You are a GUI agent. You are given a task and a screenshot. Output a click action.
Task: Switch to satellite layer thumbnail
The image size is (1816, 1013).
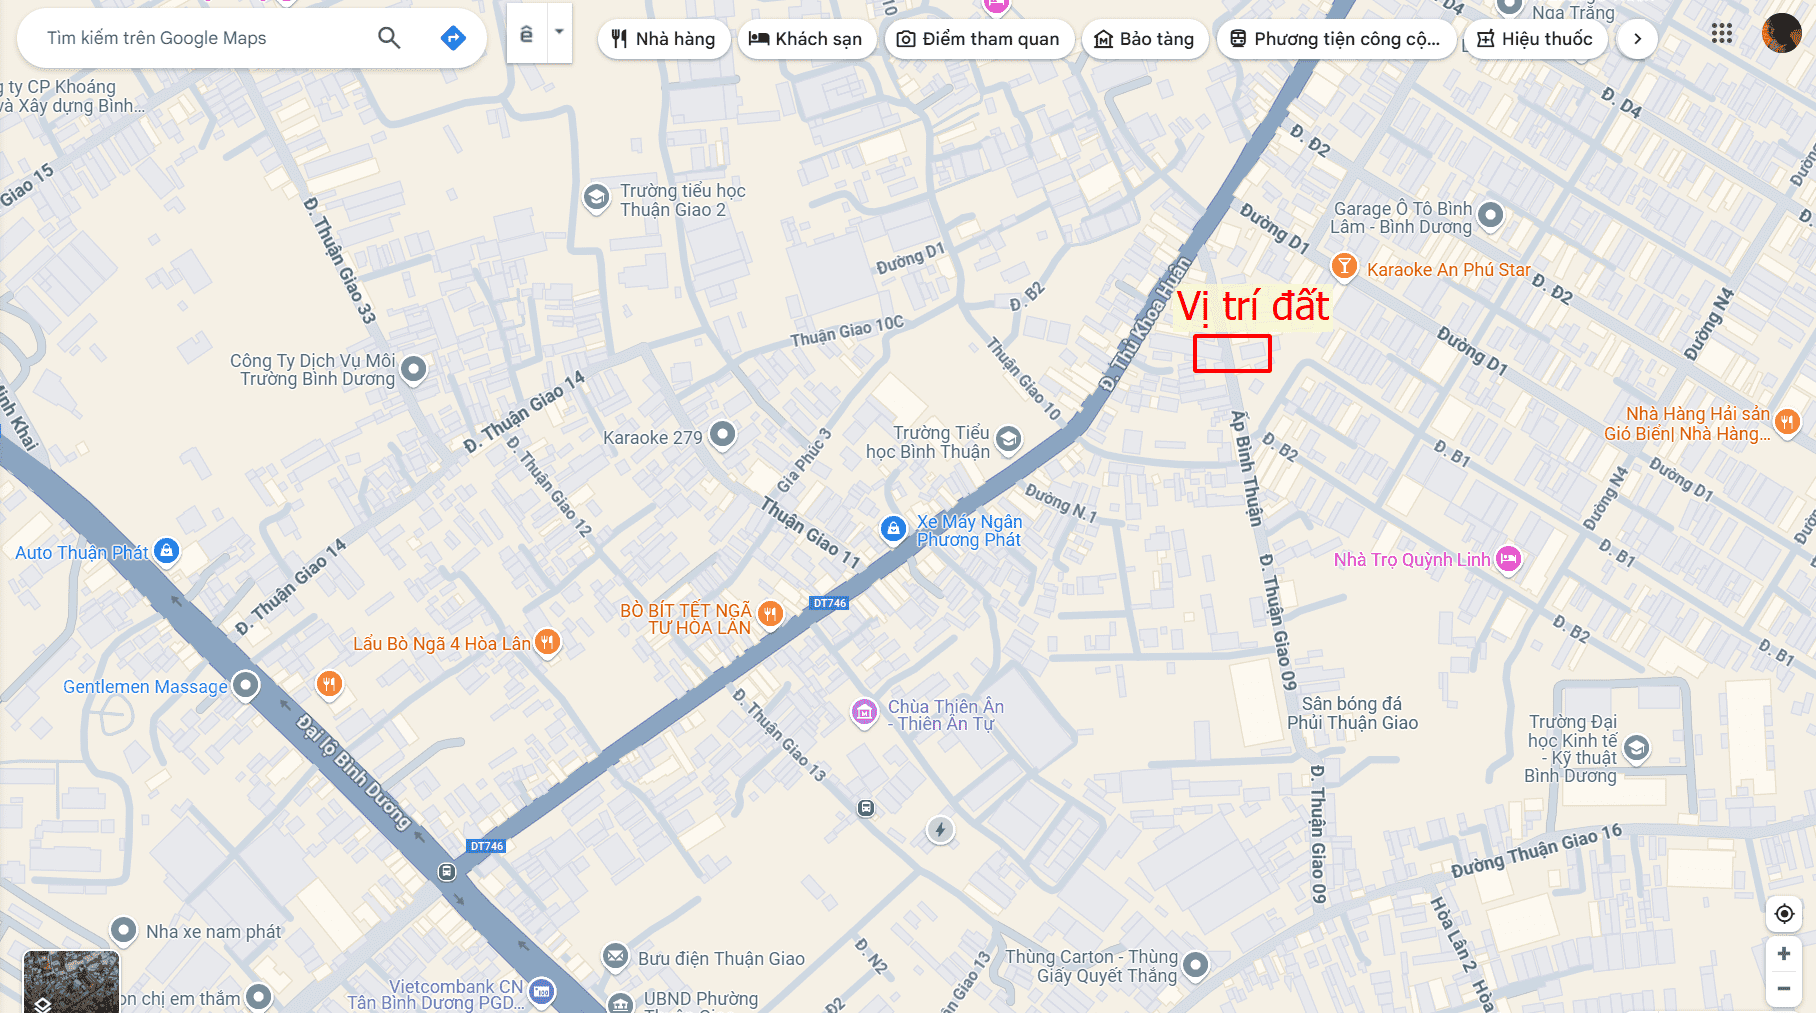(x=71, y=982)
